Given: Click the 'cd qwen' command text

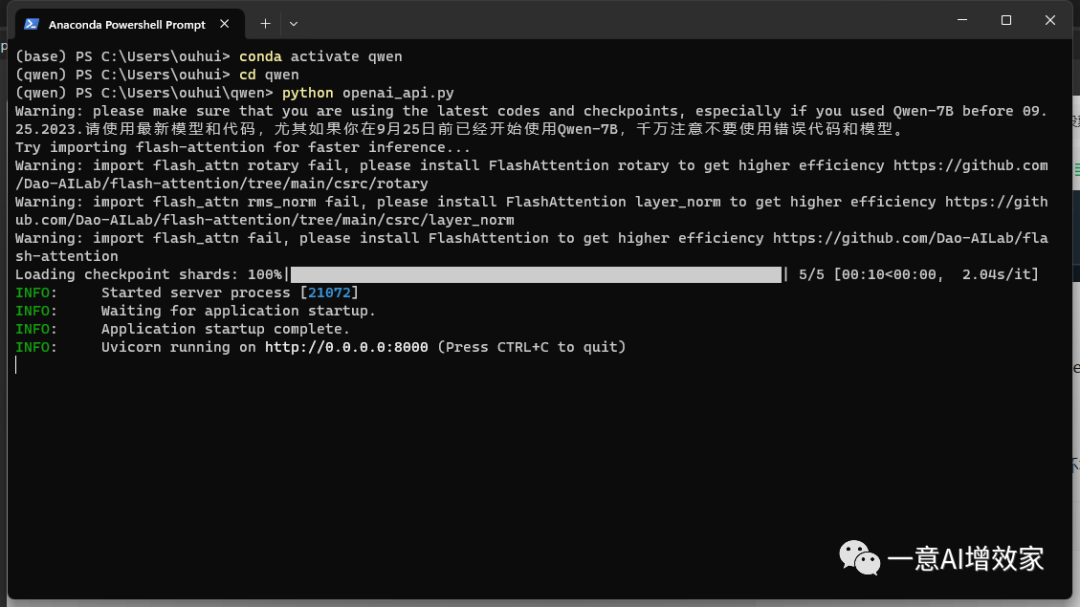Looking at the screenshot, I should (269, 74).
